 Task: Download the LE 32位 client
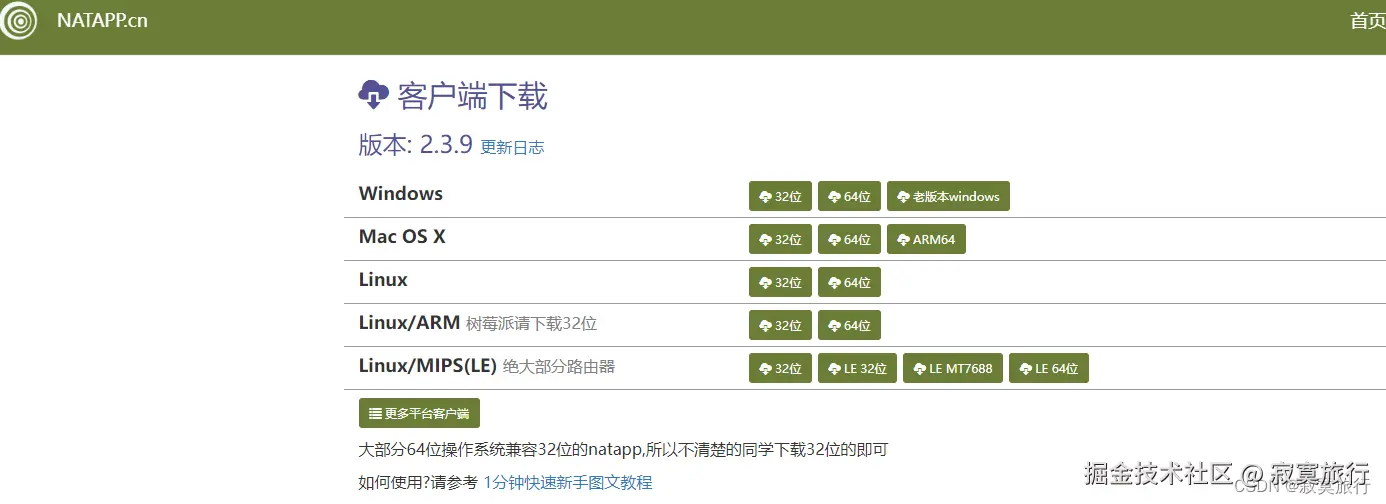click(x=857, y=368)
